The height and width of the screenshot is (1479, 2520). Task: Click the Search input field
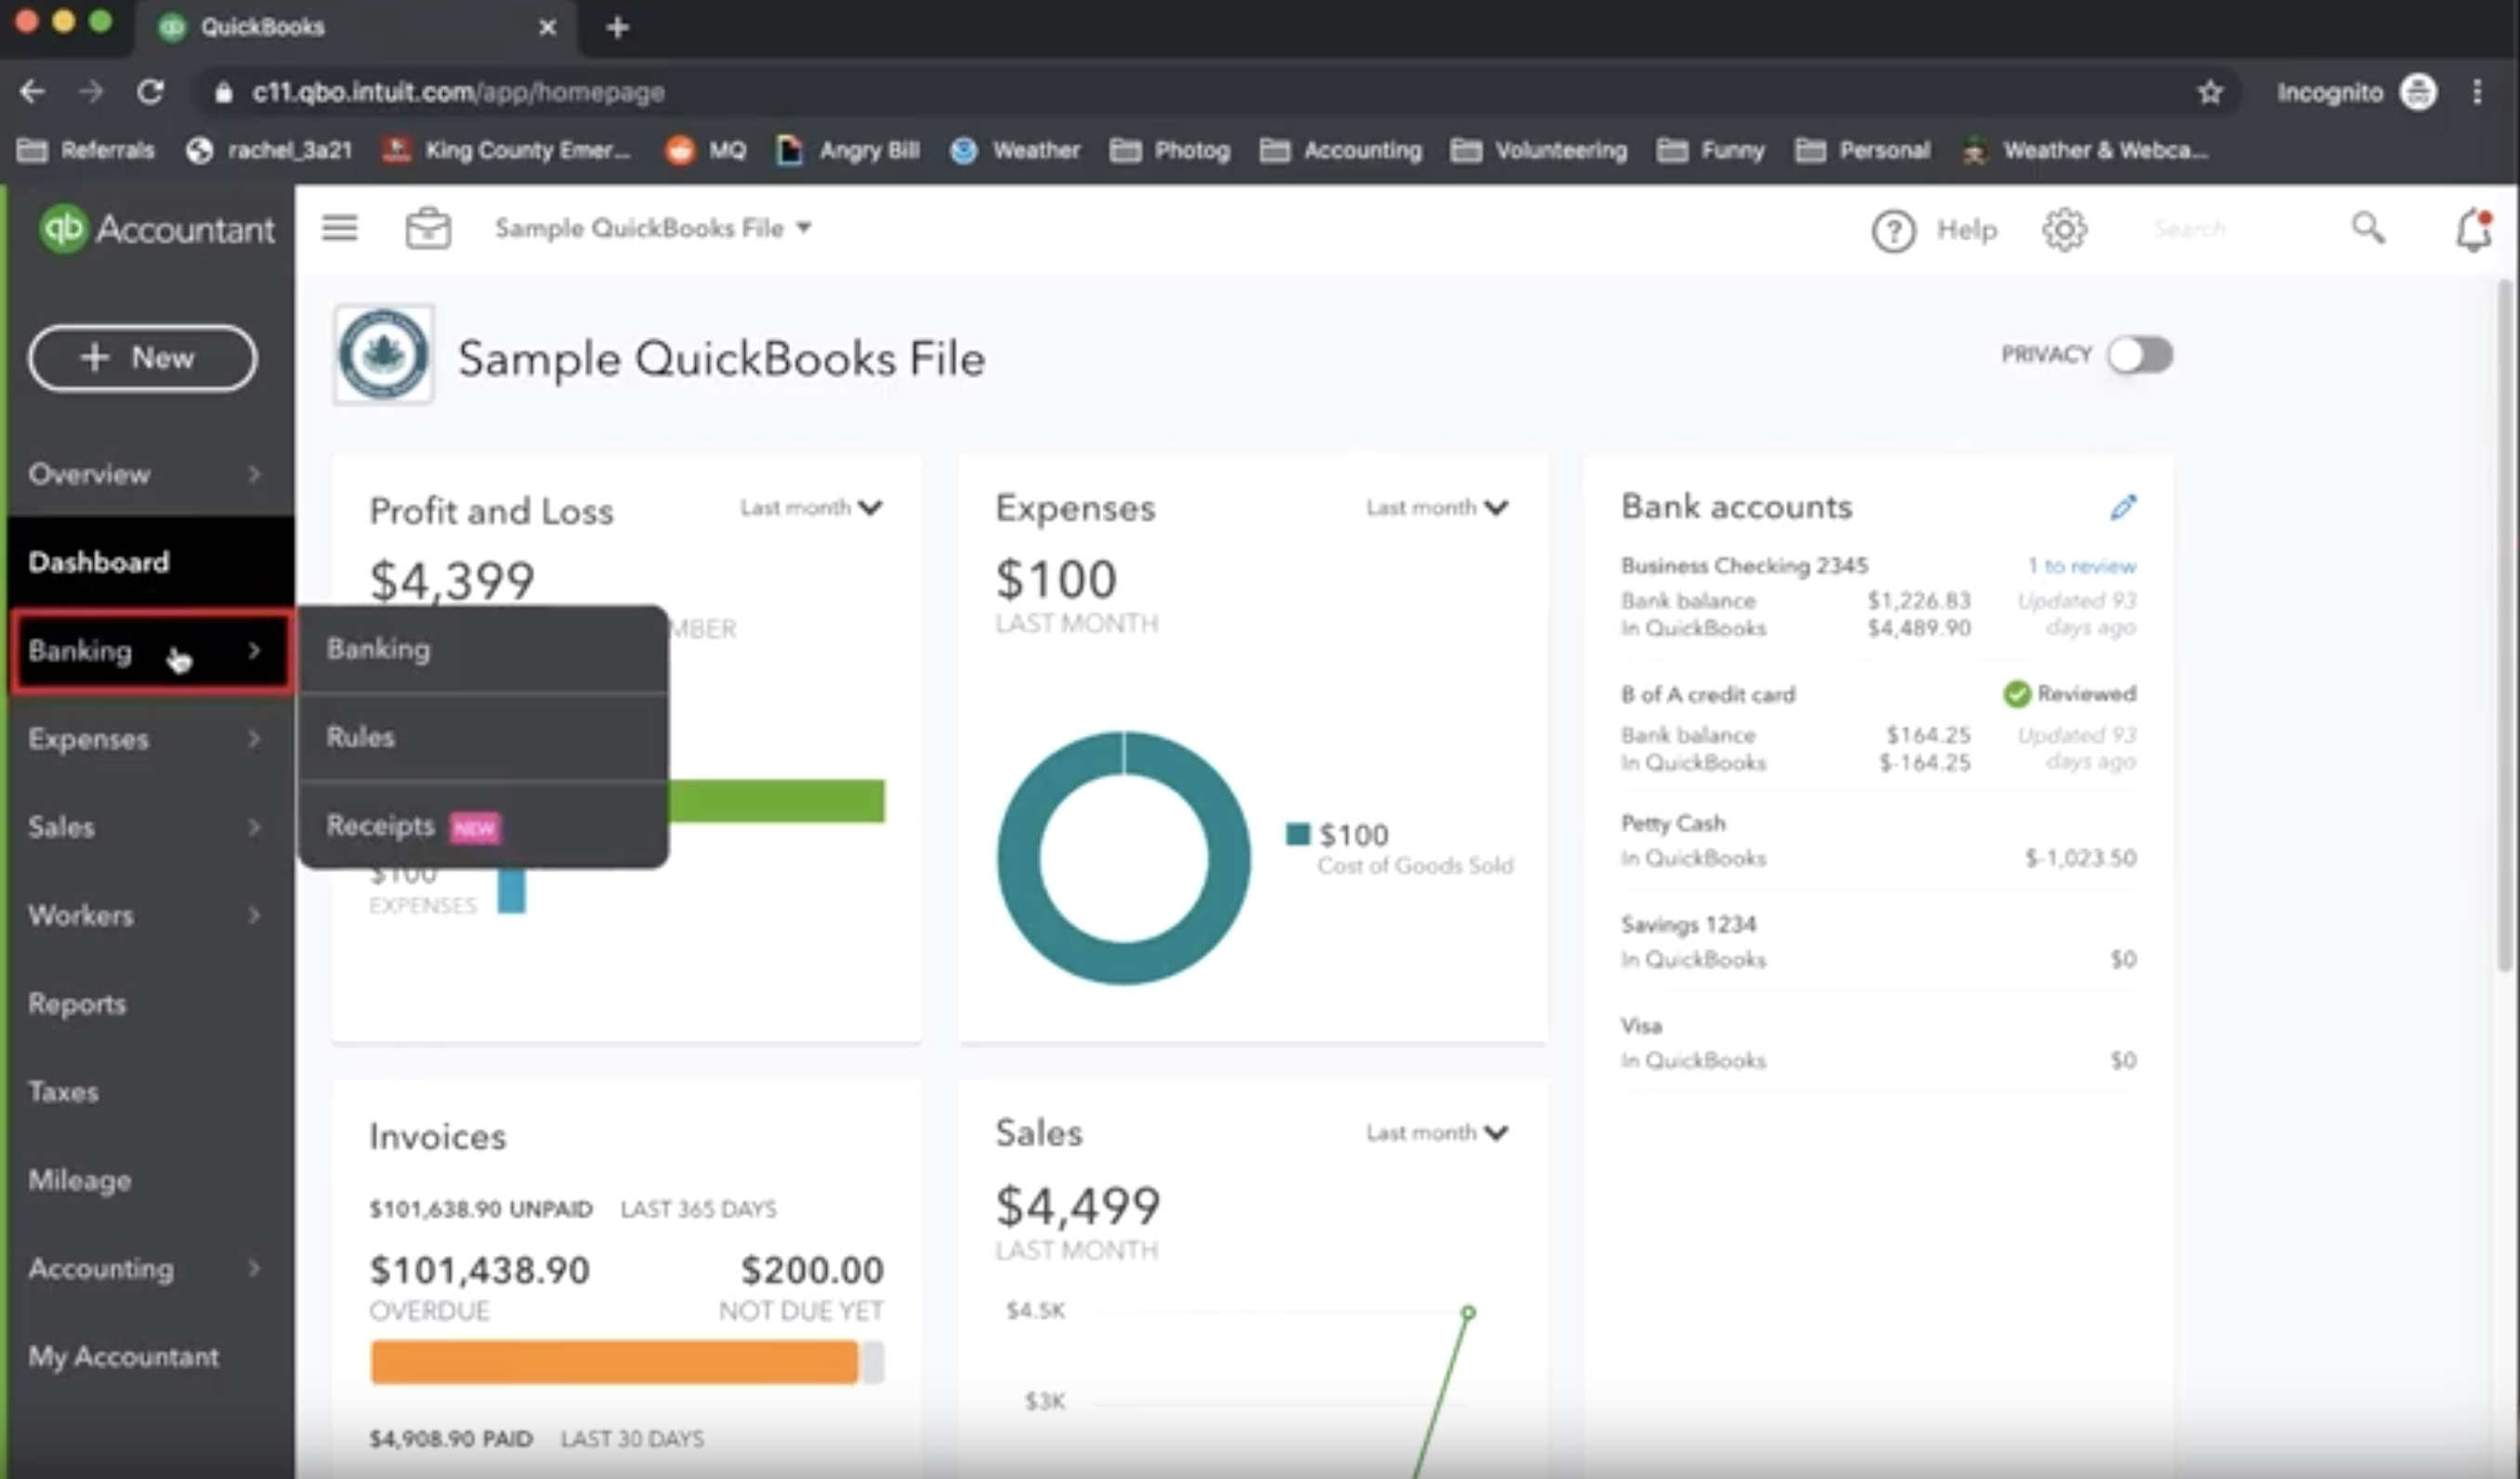tap(2240, 229)
